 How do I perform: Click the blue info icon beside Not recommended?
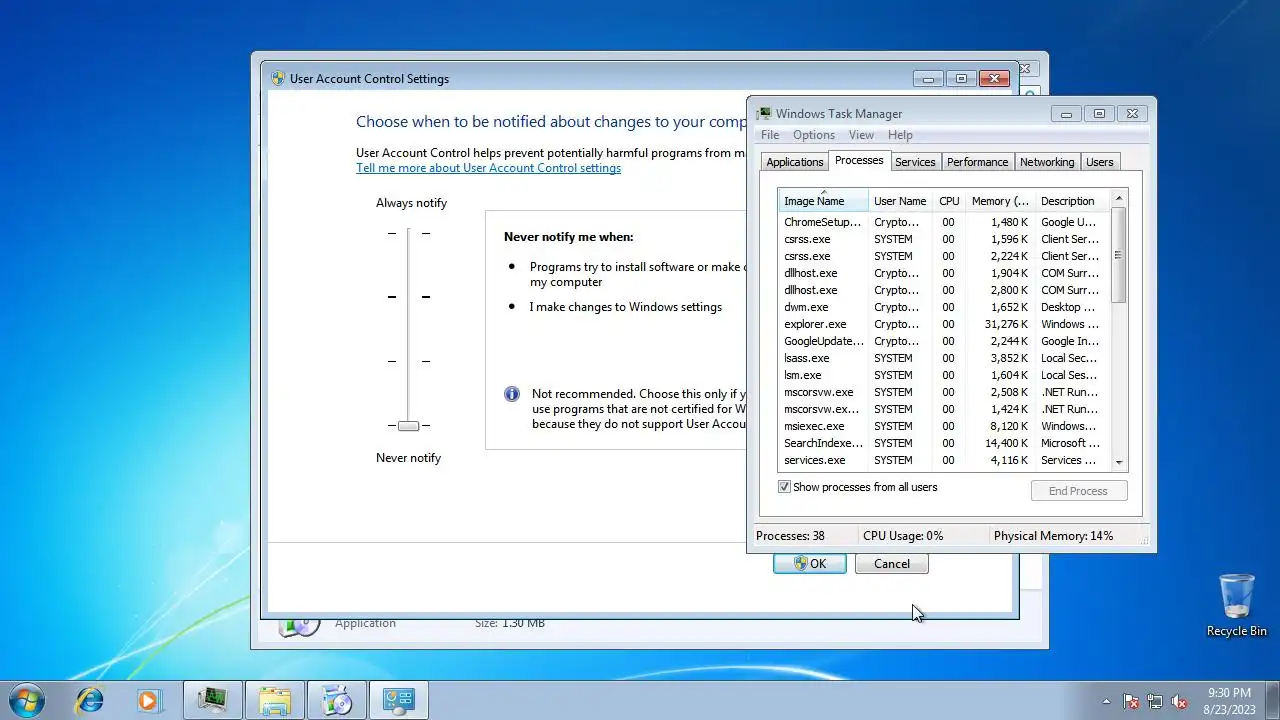[x=511, y=394]
